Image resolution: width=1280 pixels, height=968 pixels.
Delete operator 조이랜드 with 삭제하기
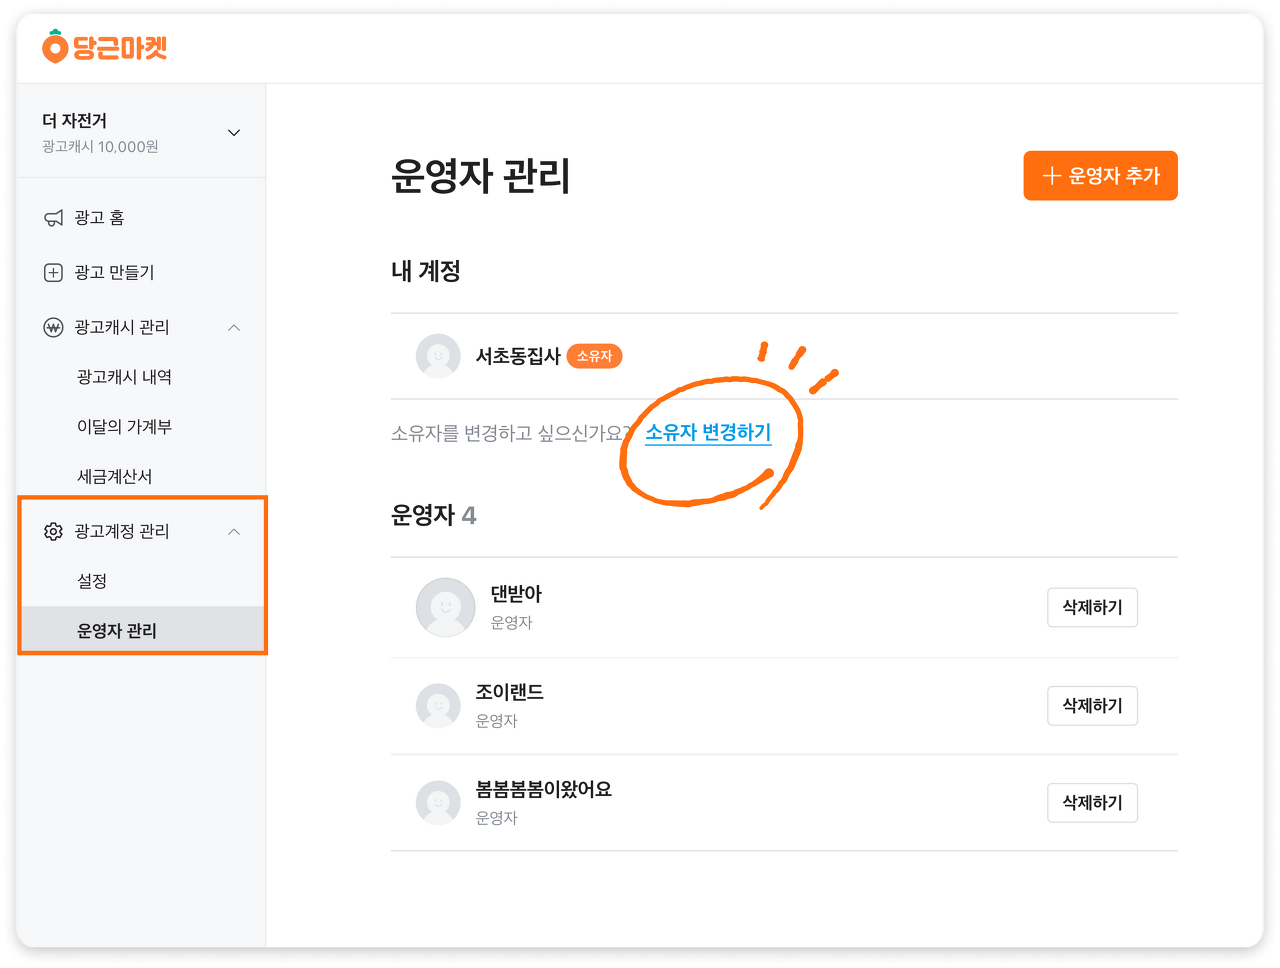point(1092,705)
